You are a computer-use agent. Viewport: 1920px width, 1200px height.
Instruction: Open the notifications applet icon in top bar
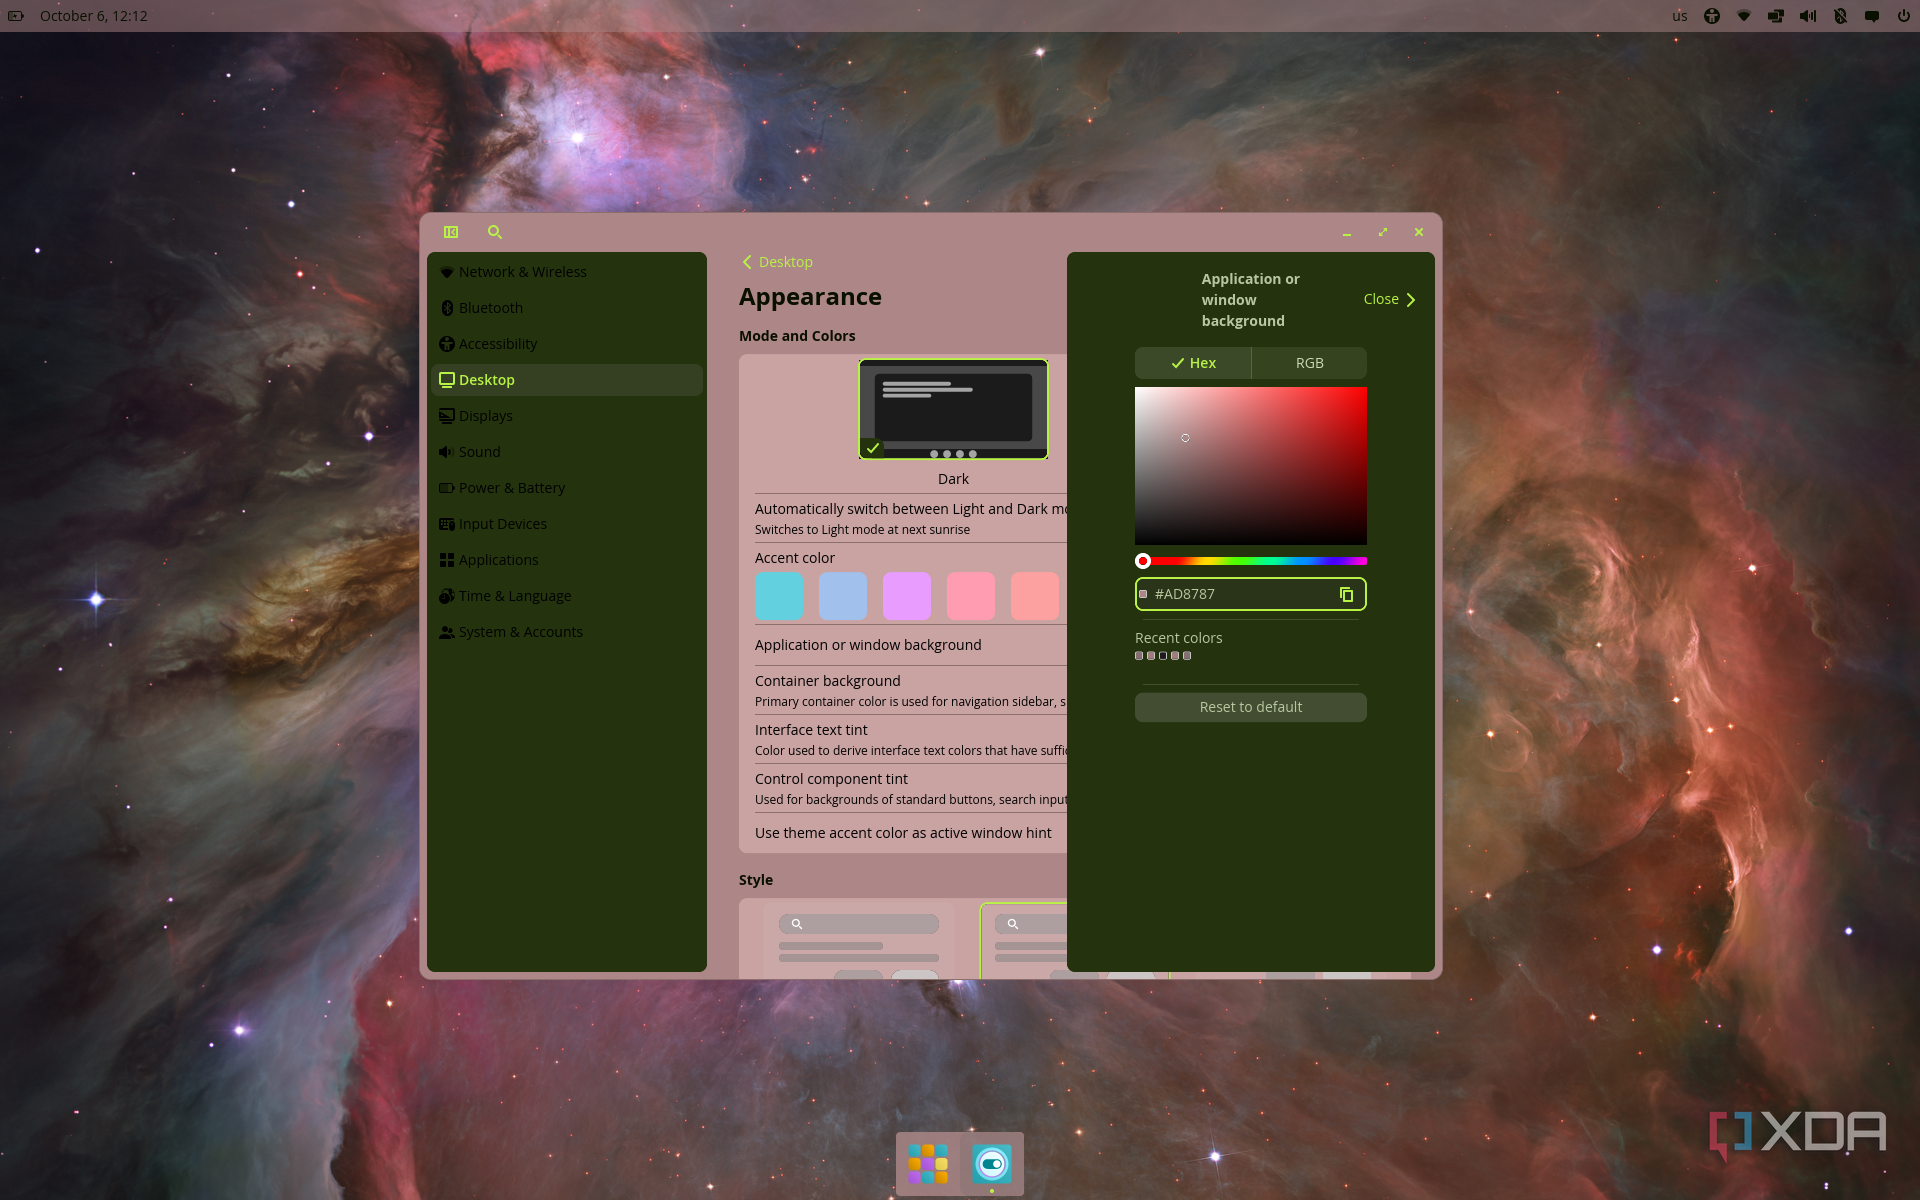click(x=1872, y=16)
